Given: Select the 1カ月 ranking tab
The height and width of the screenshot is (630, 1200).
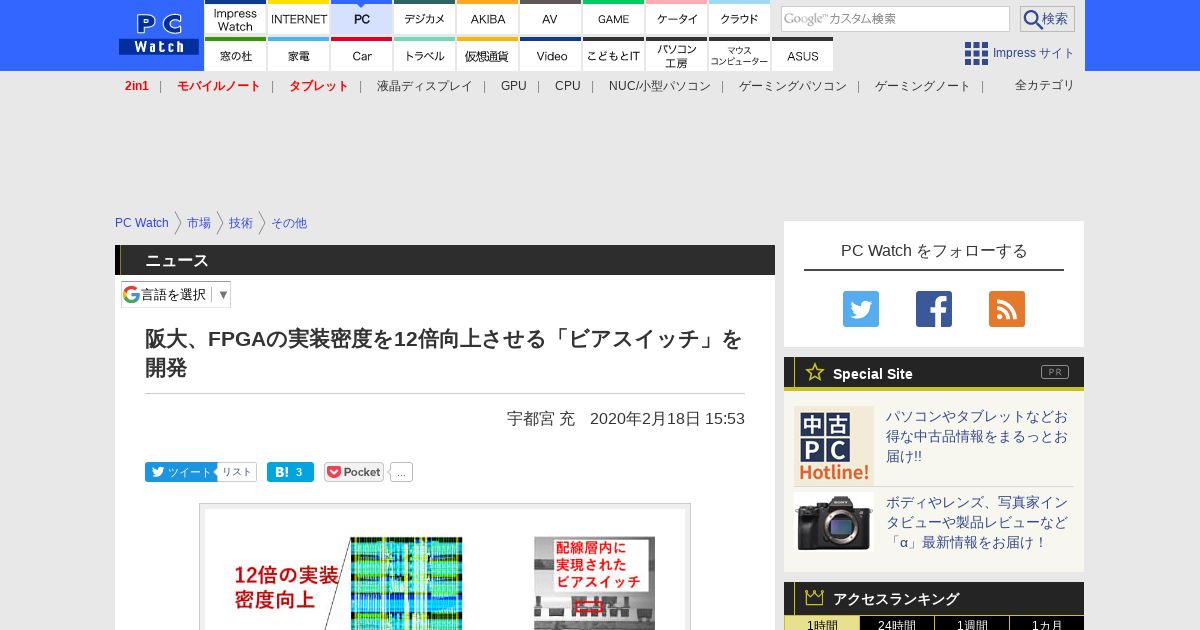Looking at the screenshot, I should 1047,624.
